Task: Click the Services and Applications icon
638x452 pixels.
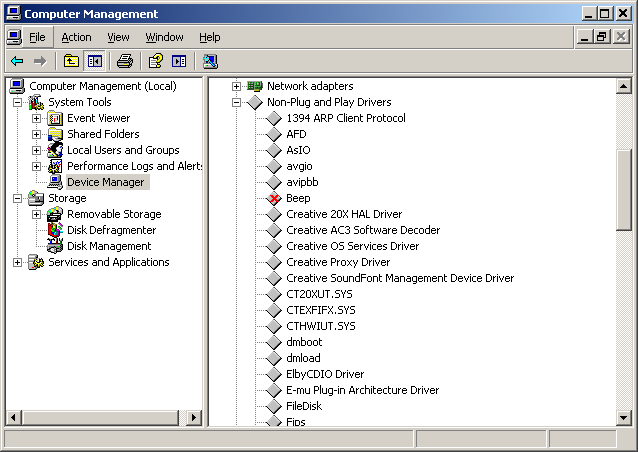Action: 36,262
